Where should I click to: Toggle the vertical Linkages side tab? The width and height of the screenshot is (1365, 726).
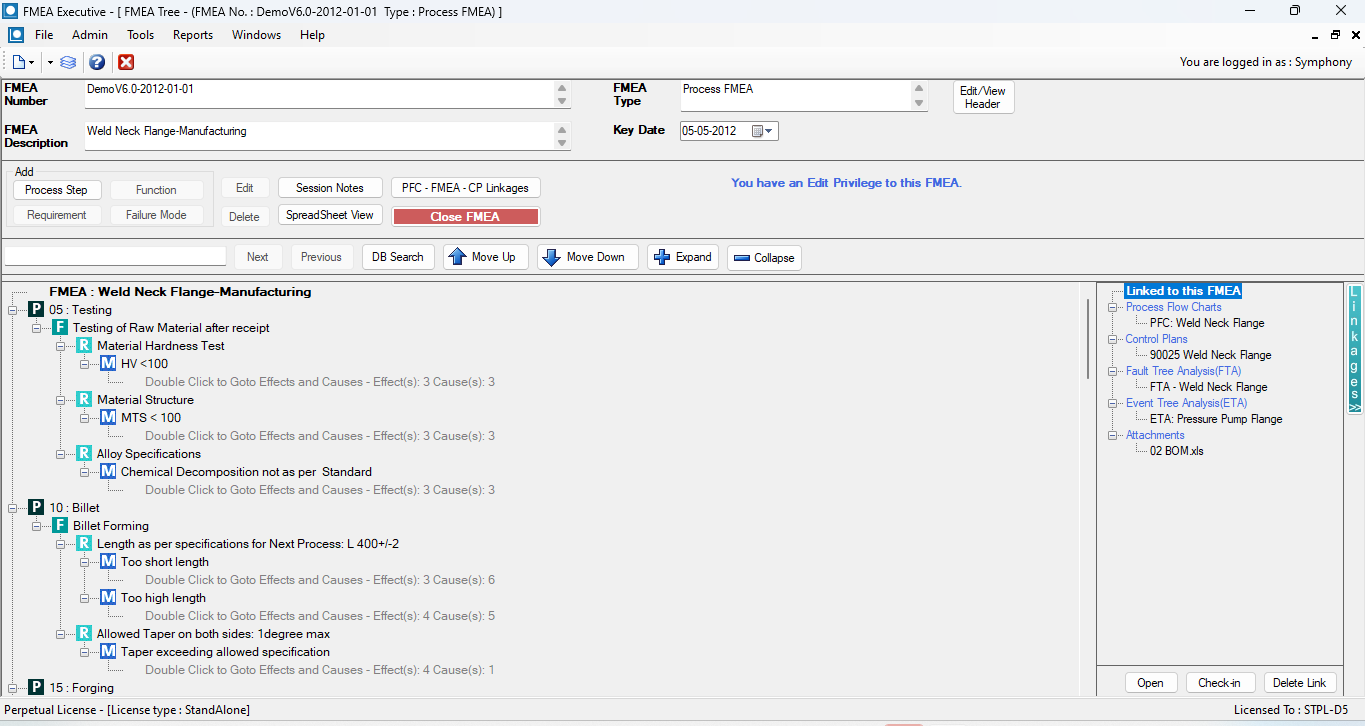1354,349
